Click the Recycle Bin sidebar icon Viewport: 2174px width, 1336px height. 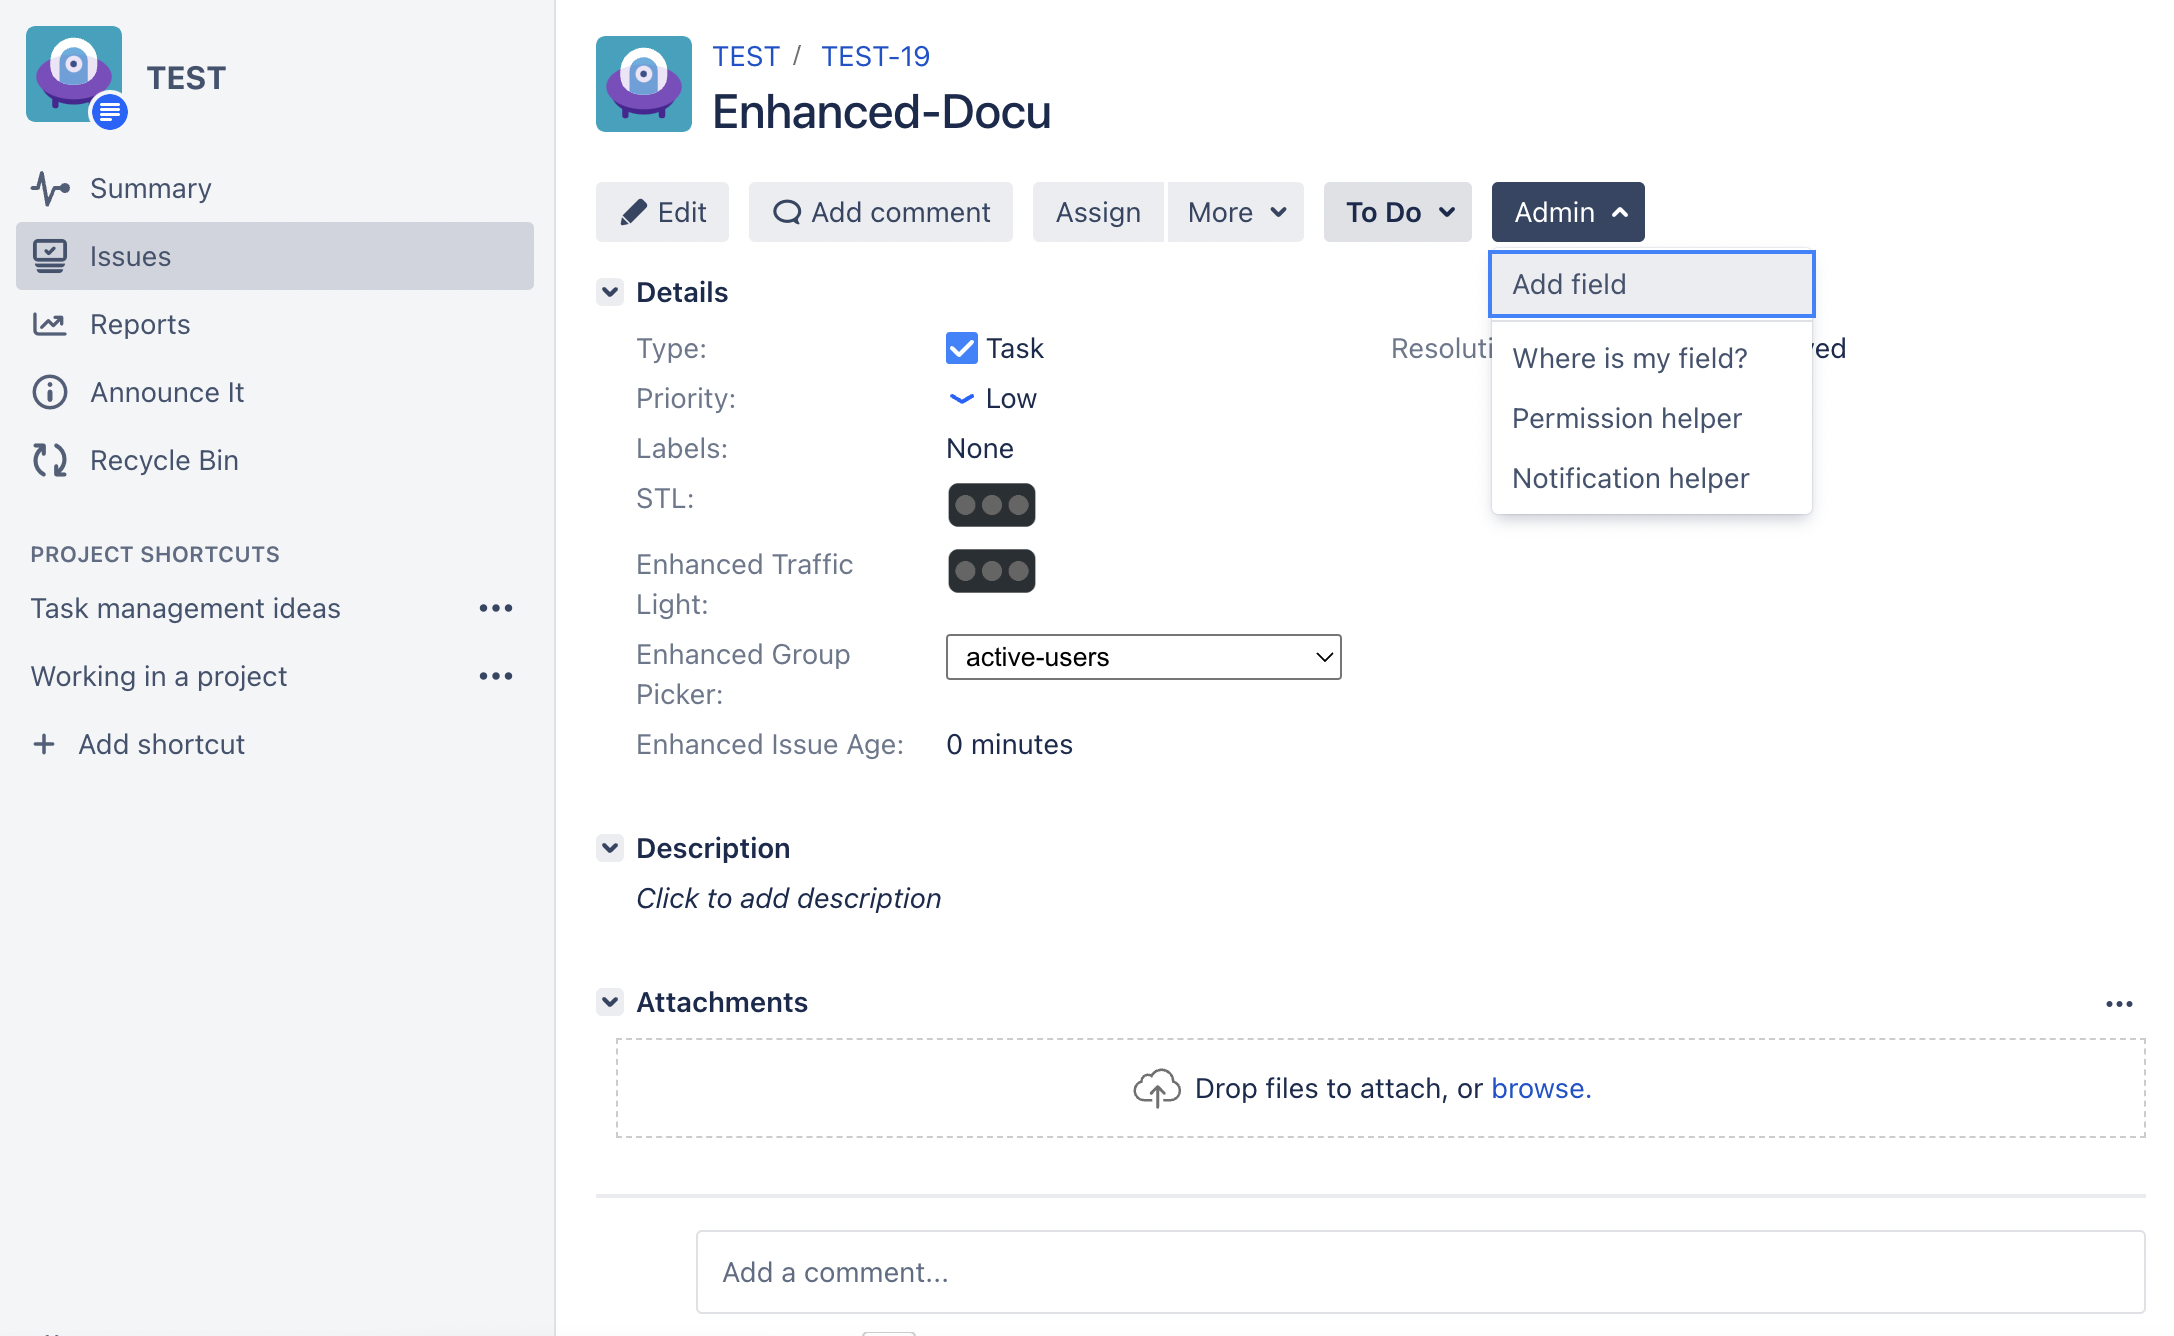pyautogui.click(x=50, y=458)
